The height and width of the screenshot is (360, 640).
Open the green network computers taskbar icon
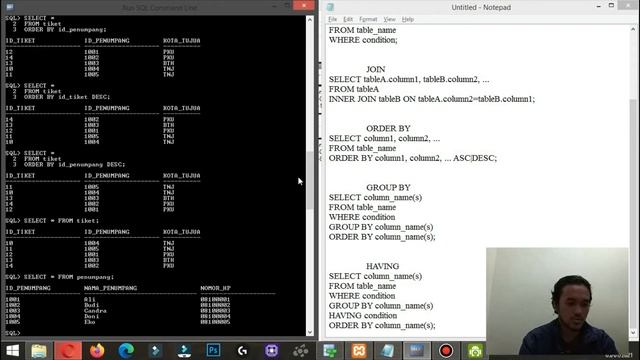[330, 351]
